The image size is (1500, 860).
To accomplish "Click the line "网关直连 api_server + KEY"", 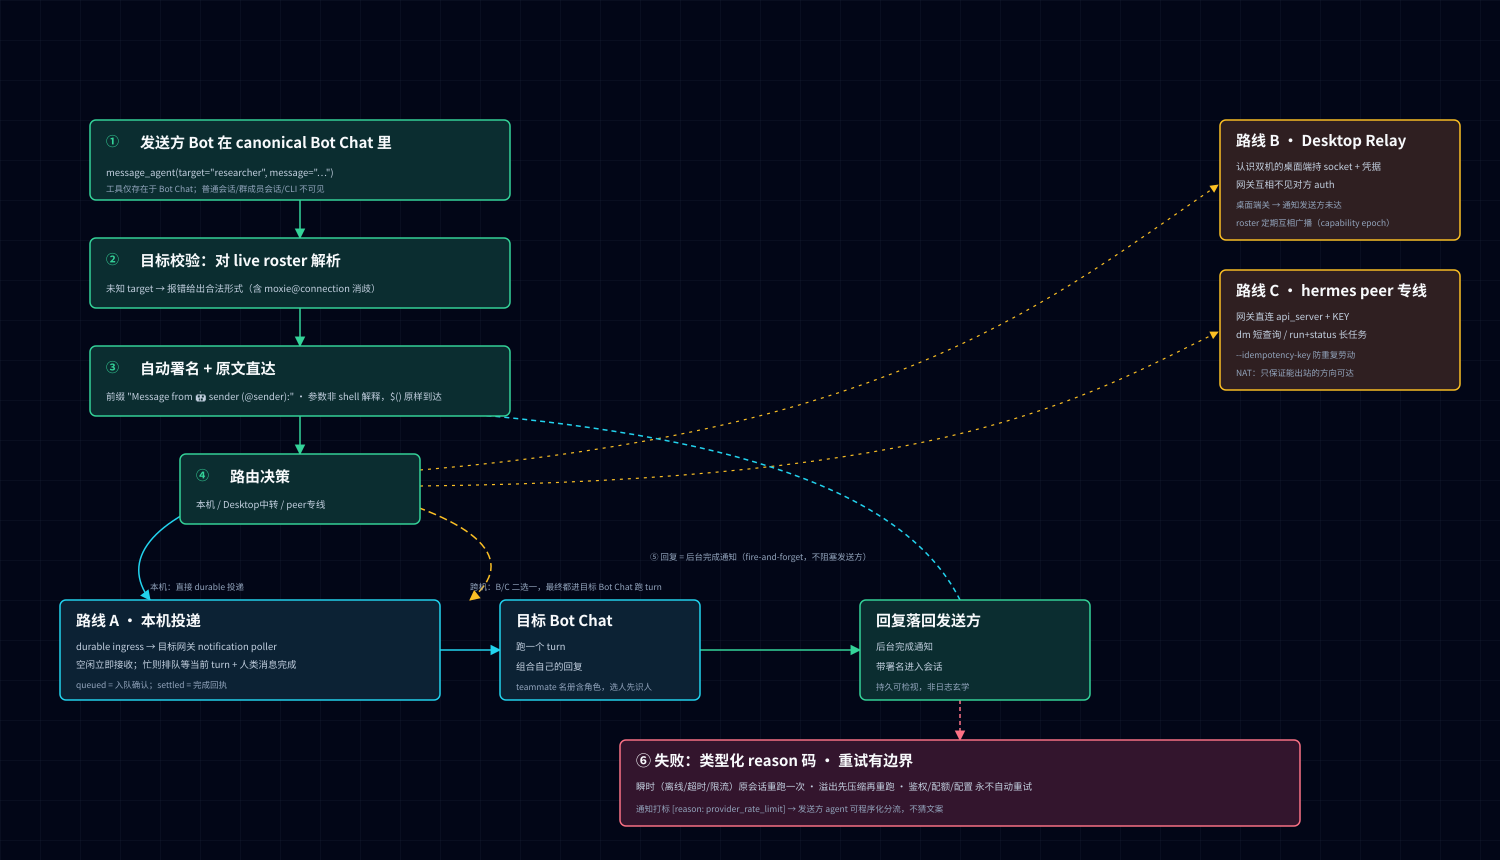I will [1293, 317].
